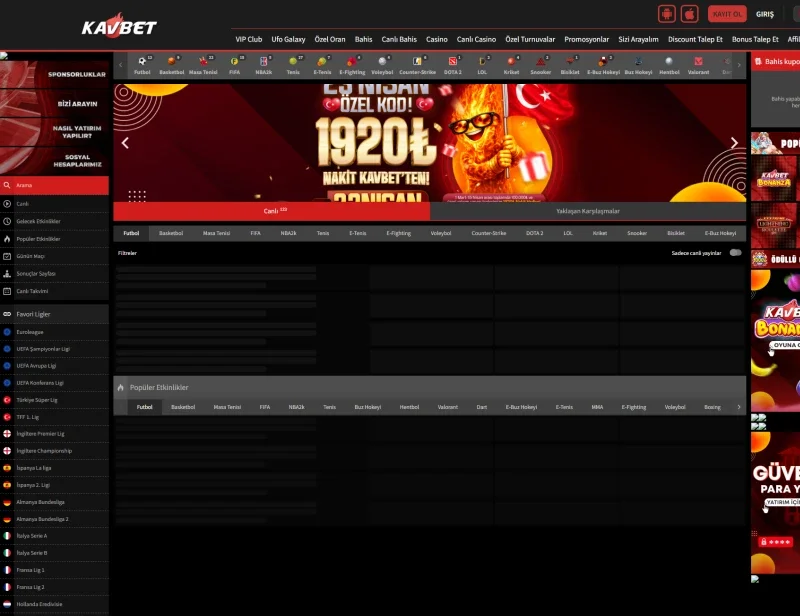The width and height of the screenshot is (800, 616).
Task: Select the E-Tenis icon in top strip
Action: point(322,61)
